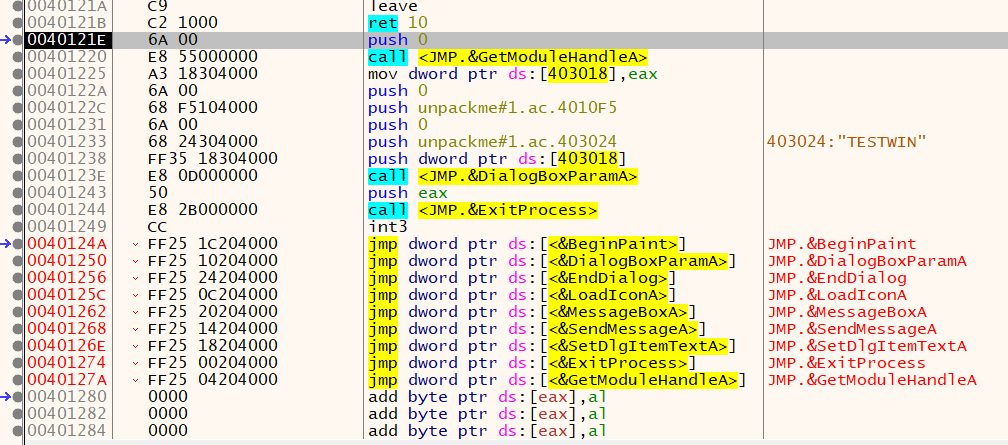This screenshot has height=445, width=1008.
Task: Click the jmp to <&MessageBoxA> instruction
Action: point(533,312)
